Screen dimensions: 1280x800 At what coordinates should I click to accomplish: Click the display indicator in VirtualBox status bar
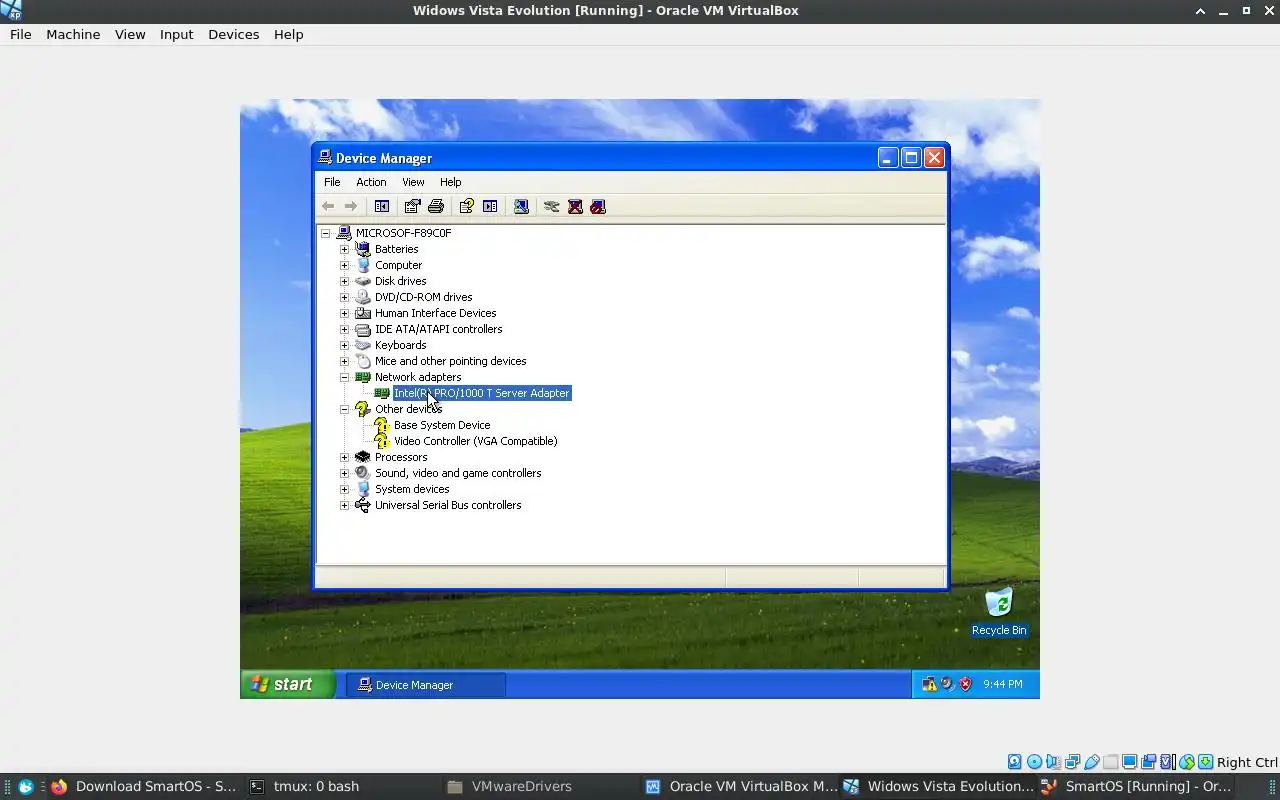click(1129, 762)
